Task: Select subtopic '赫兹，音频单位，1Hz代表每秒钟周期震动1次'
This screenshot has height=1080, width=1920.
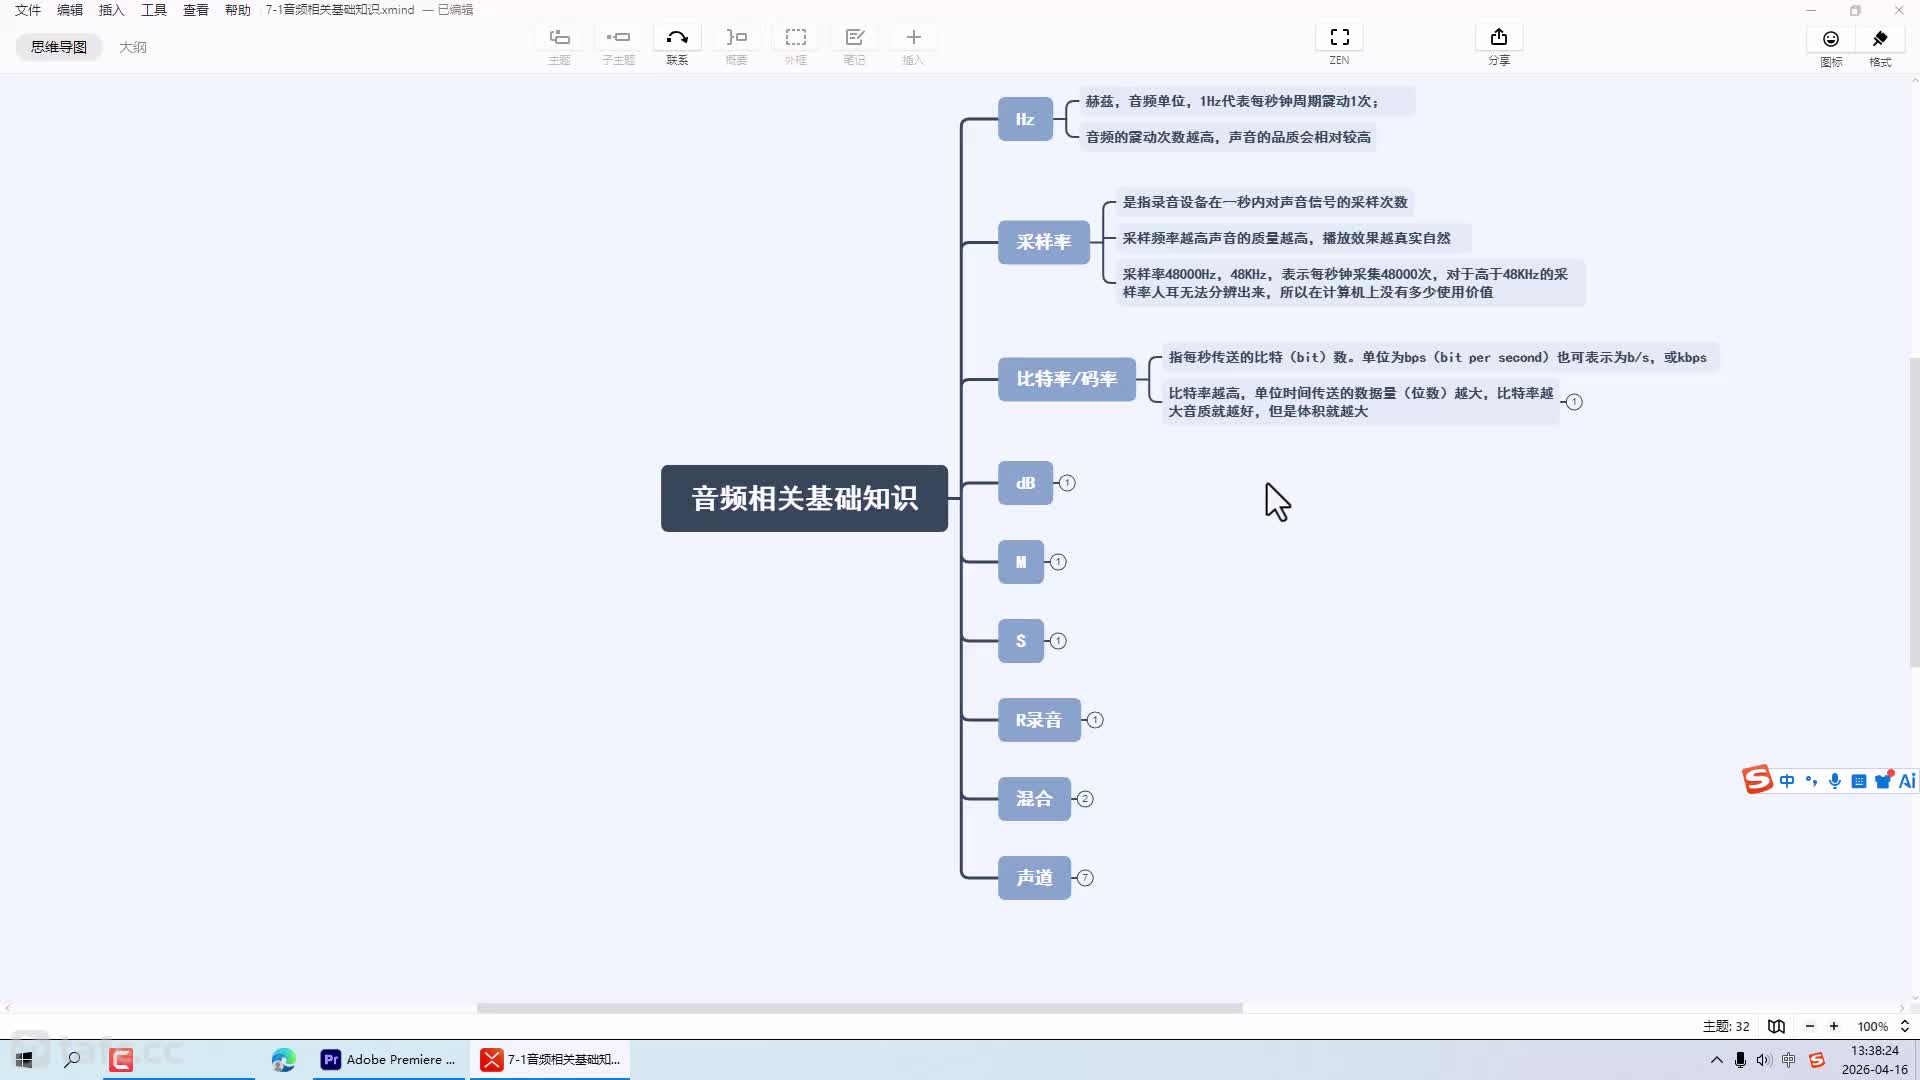Action: tap(1247, 101)
